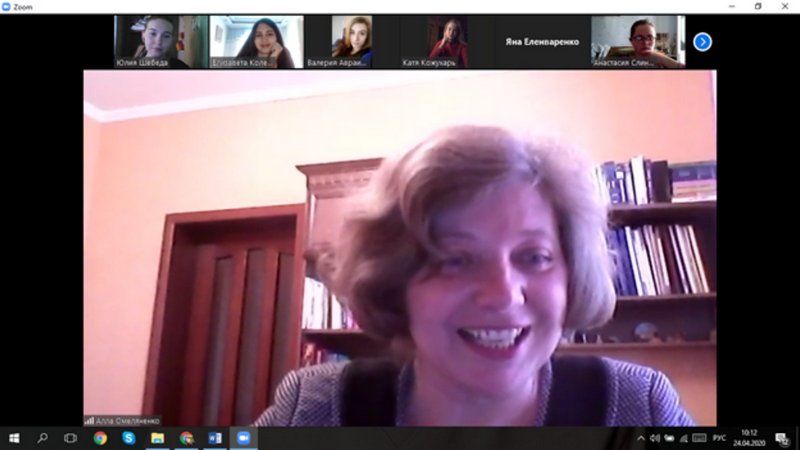Expand the hidden system tray icons
The height and width of the screenshot is (450, 800).
coord(641,438)
